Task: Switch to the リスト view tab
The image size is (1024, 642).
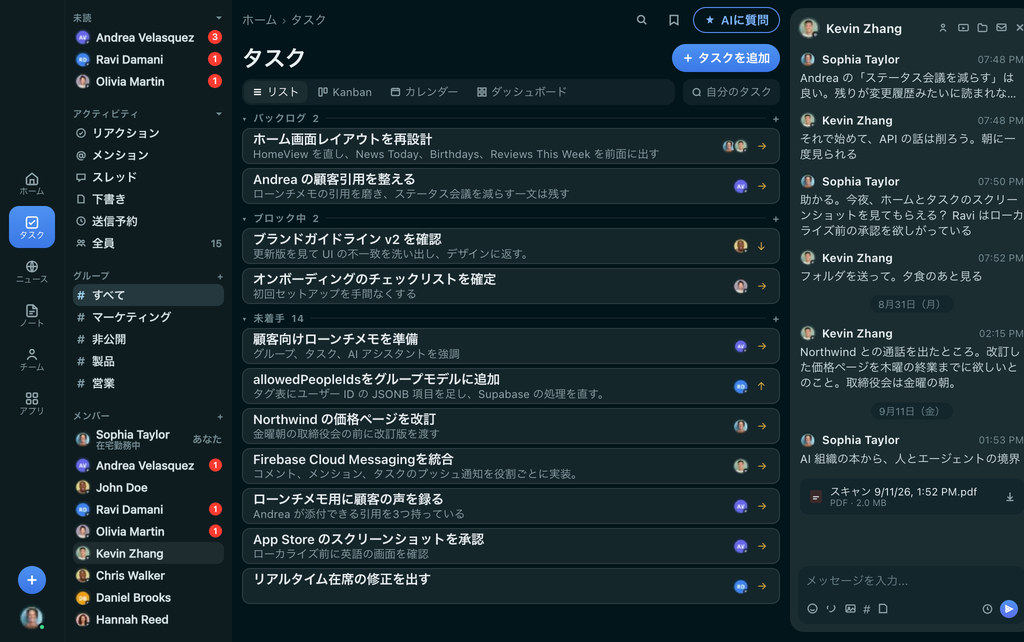Action: click(276, 92)
